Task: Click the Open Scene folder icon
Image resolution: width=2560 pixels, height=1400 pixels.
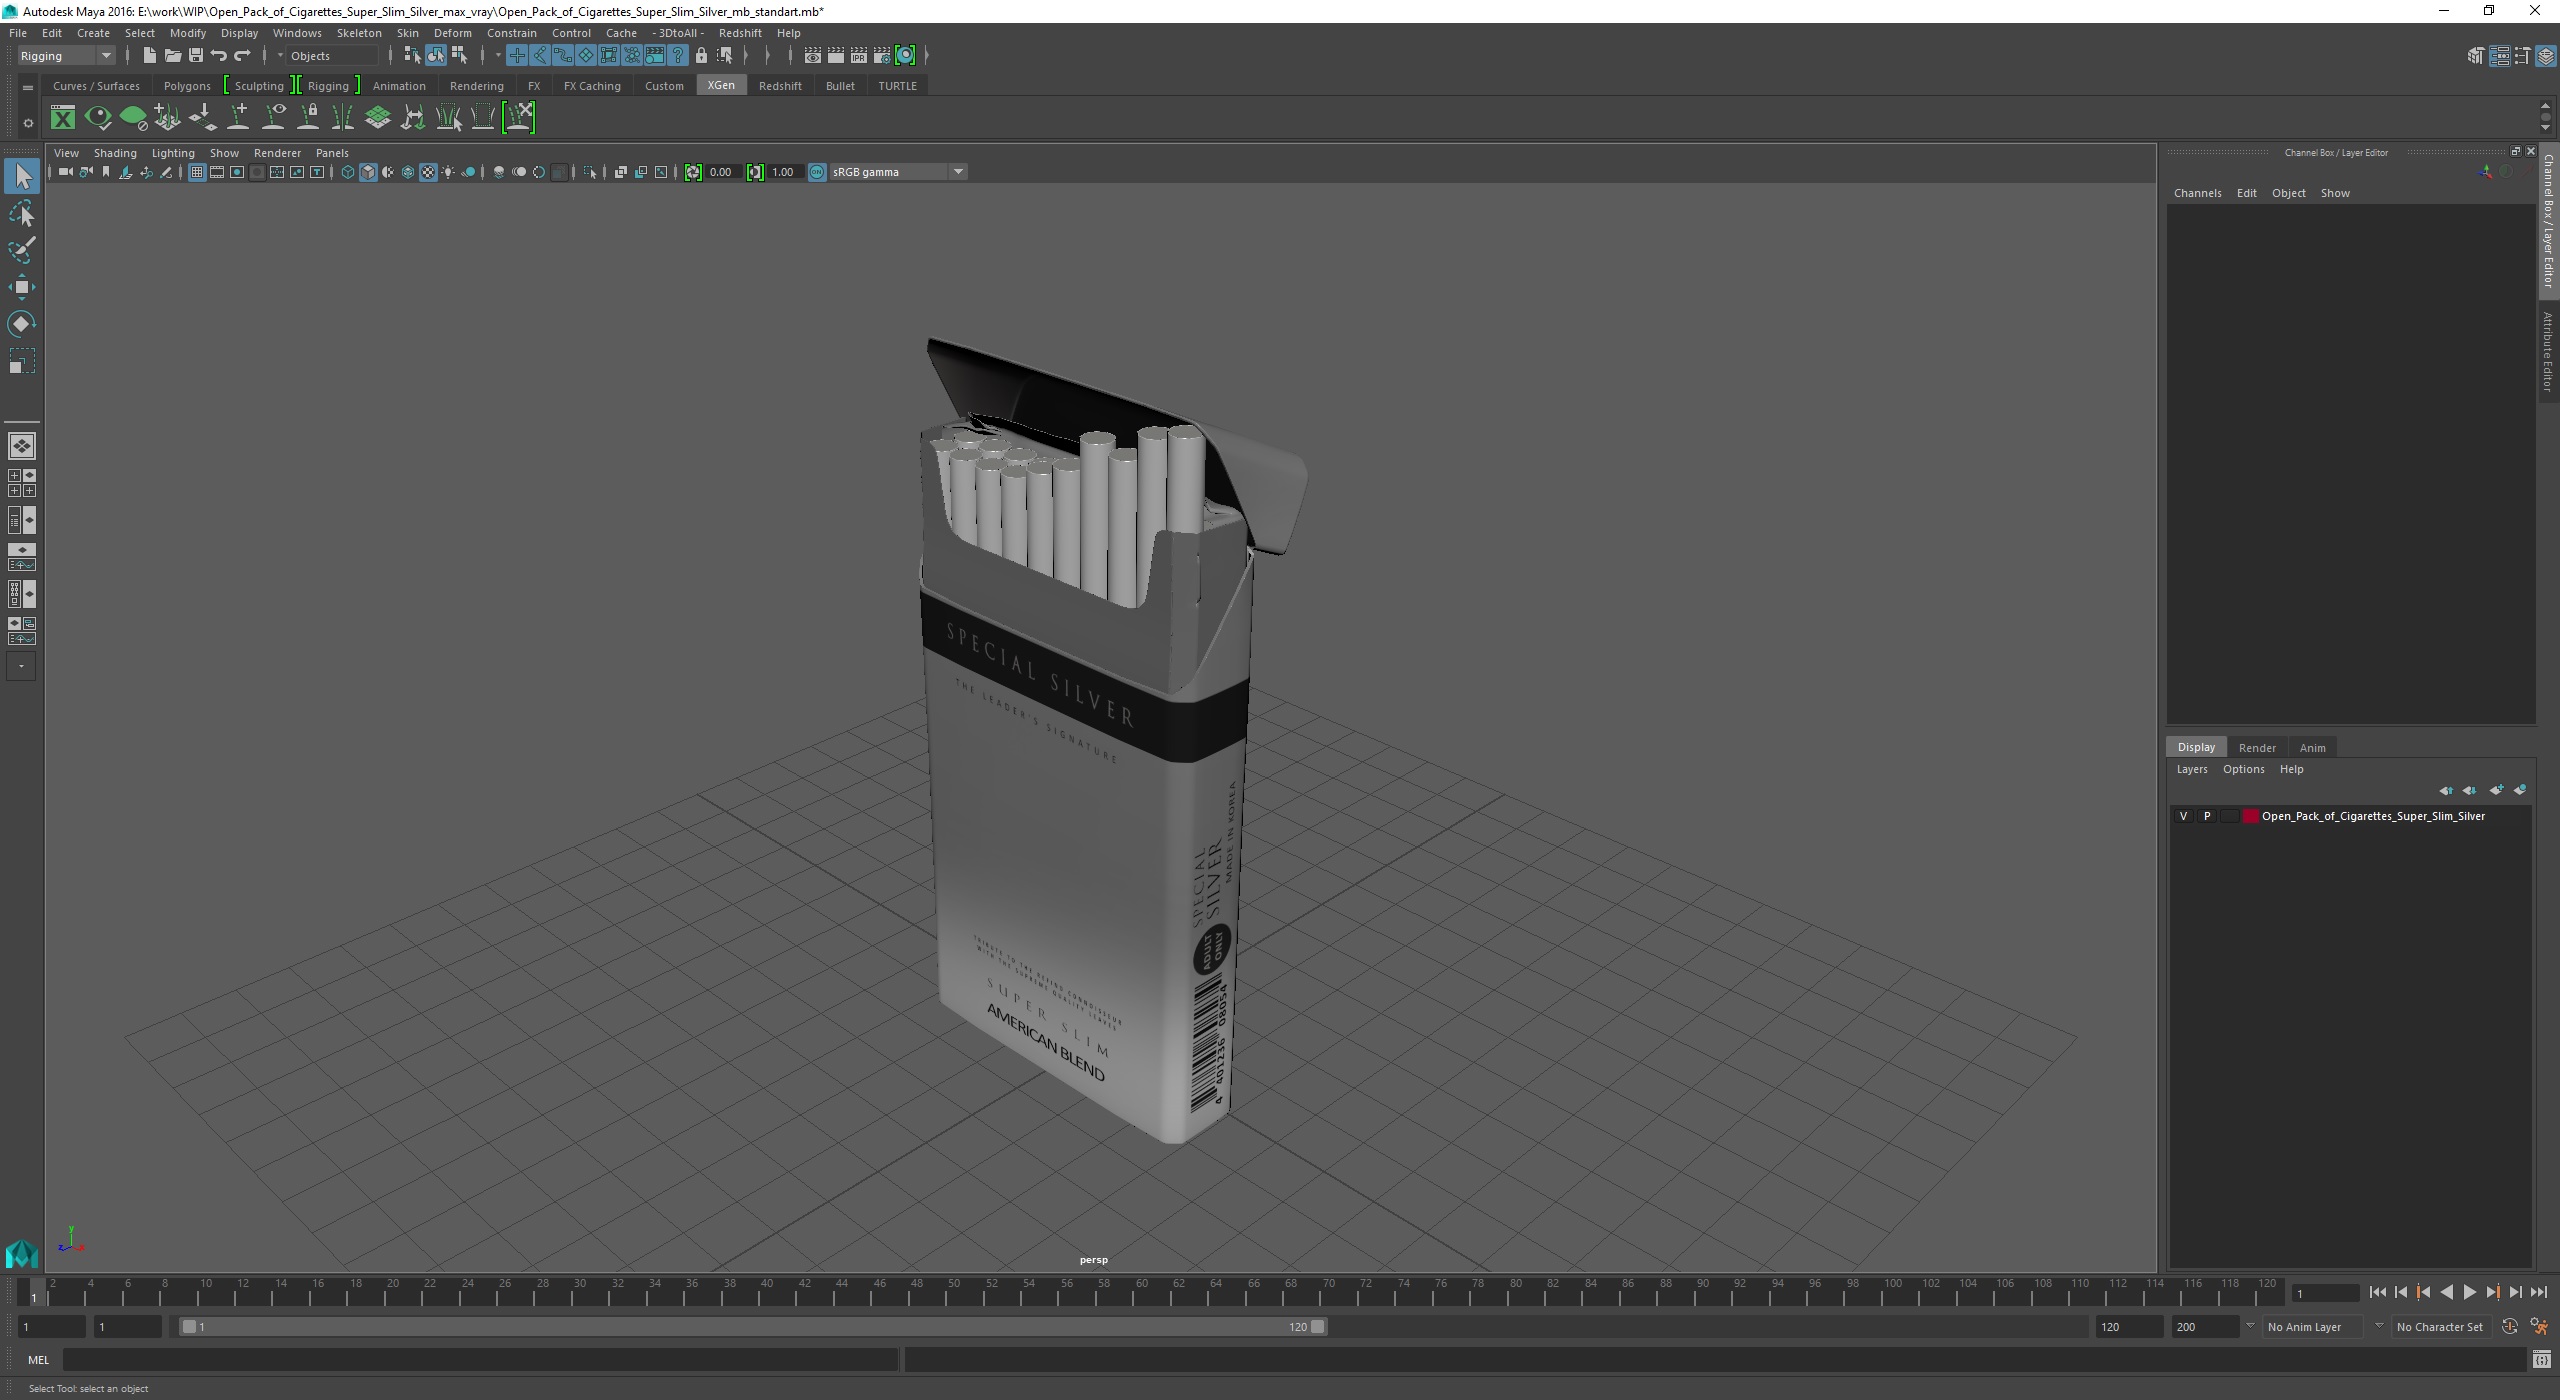Action: coord(172,56)
